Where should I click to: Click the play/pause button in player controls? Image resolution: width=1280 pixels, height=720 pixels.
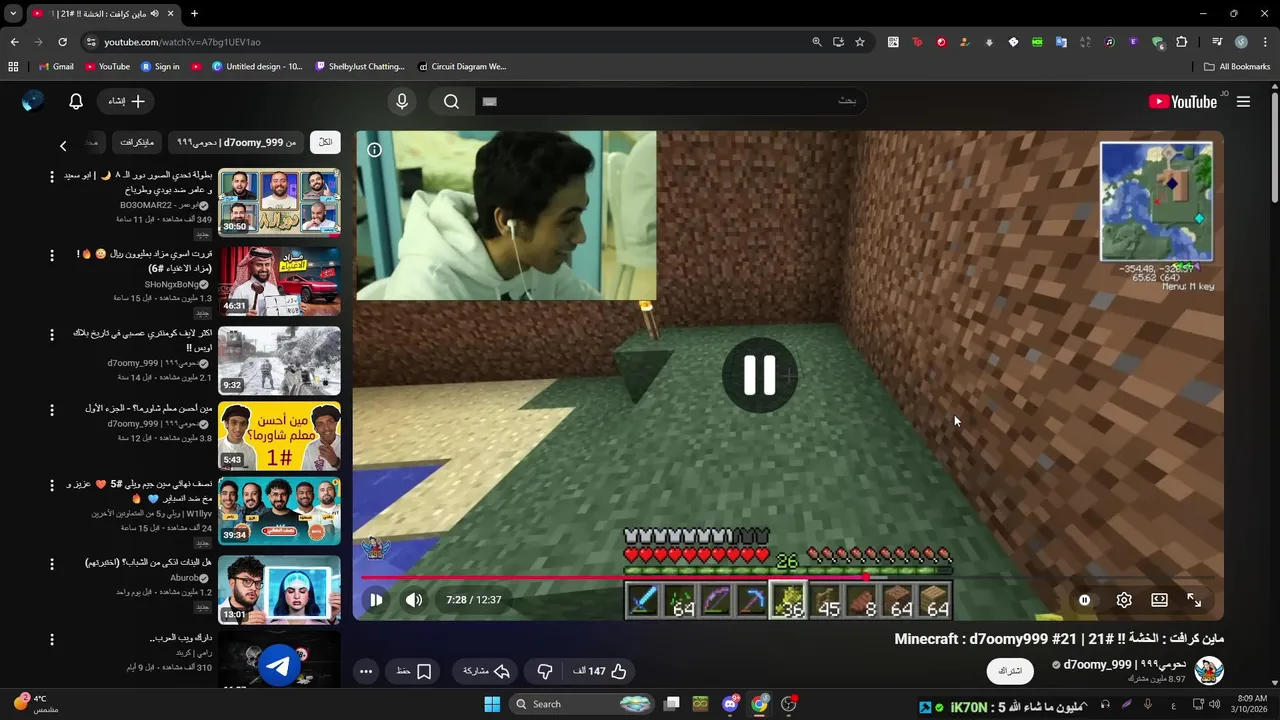pyautogui.click(x=376, y=600)
